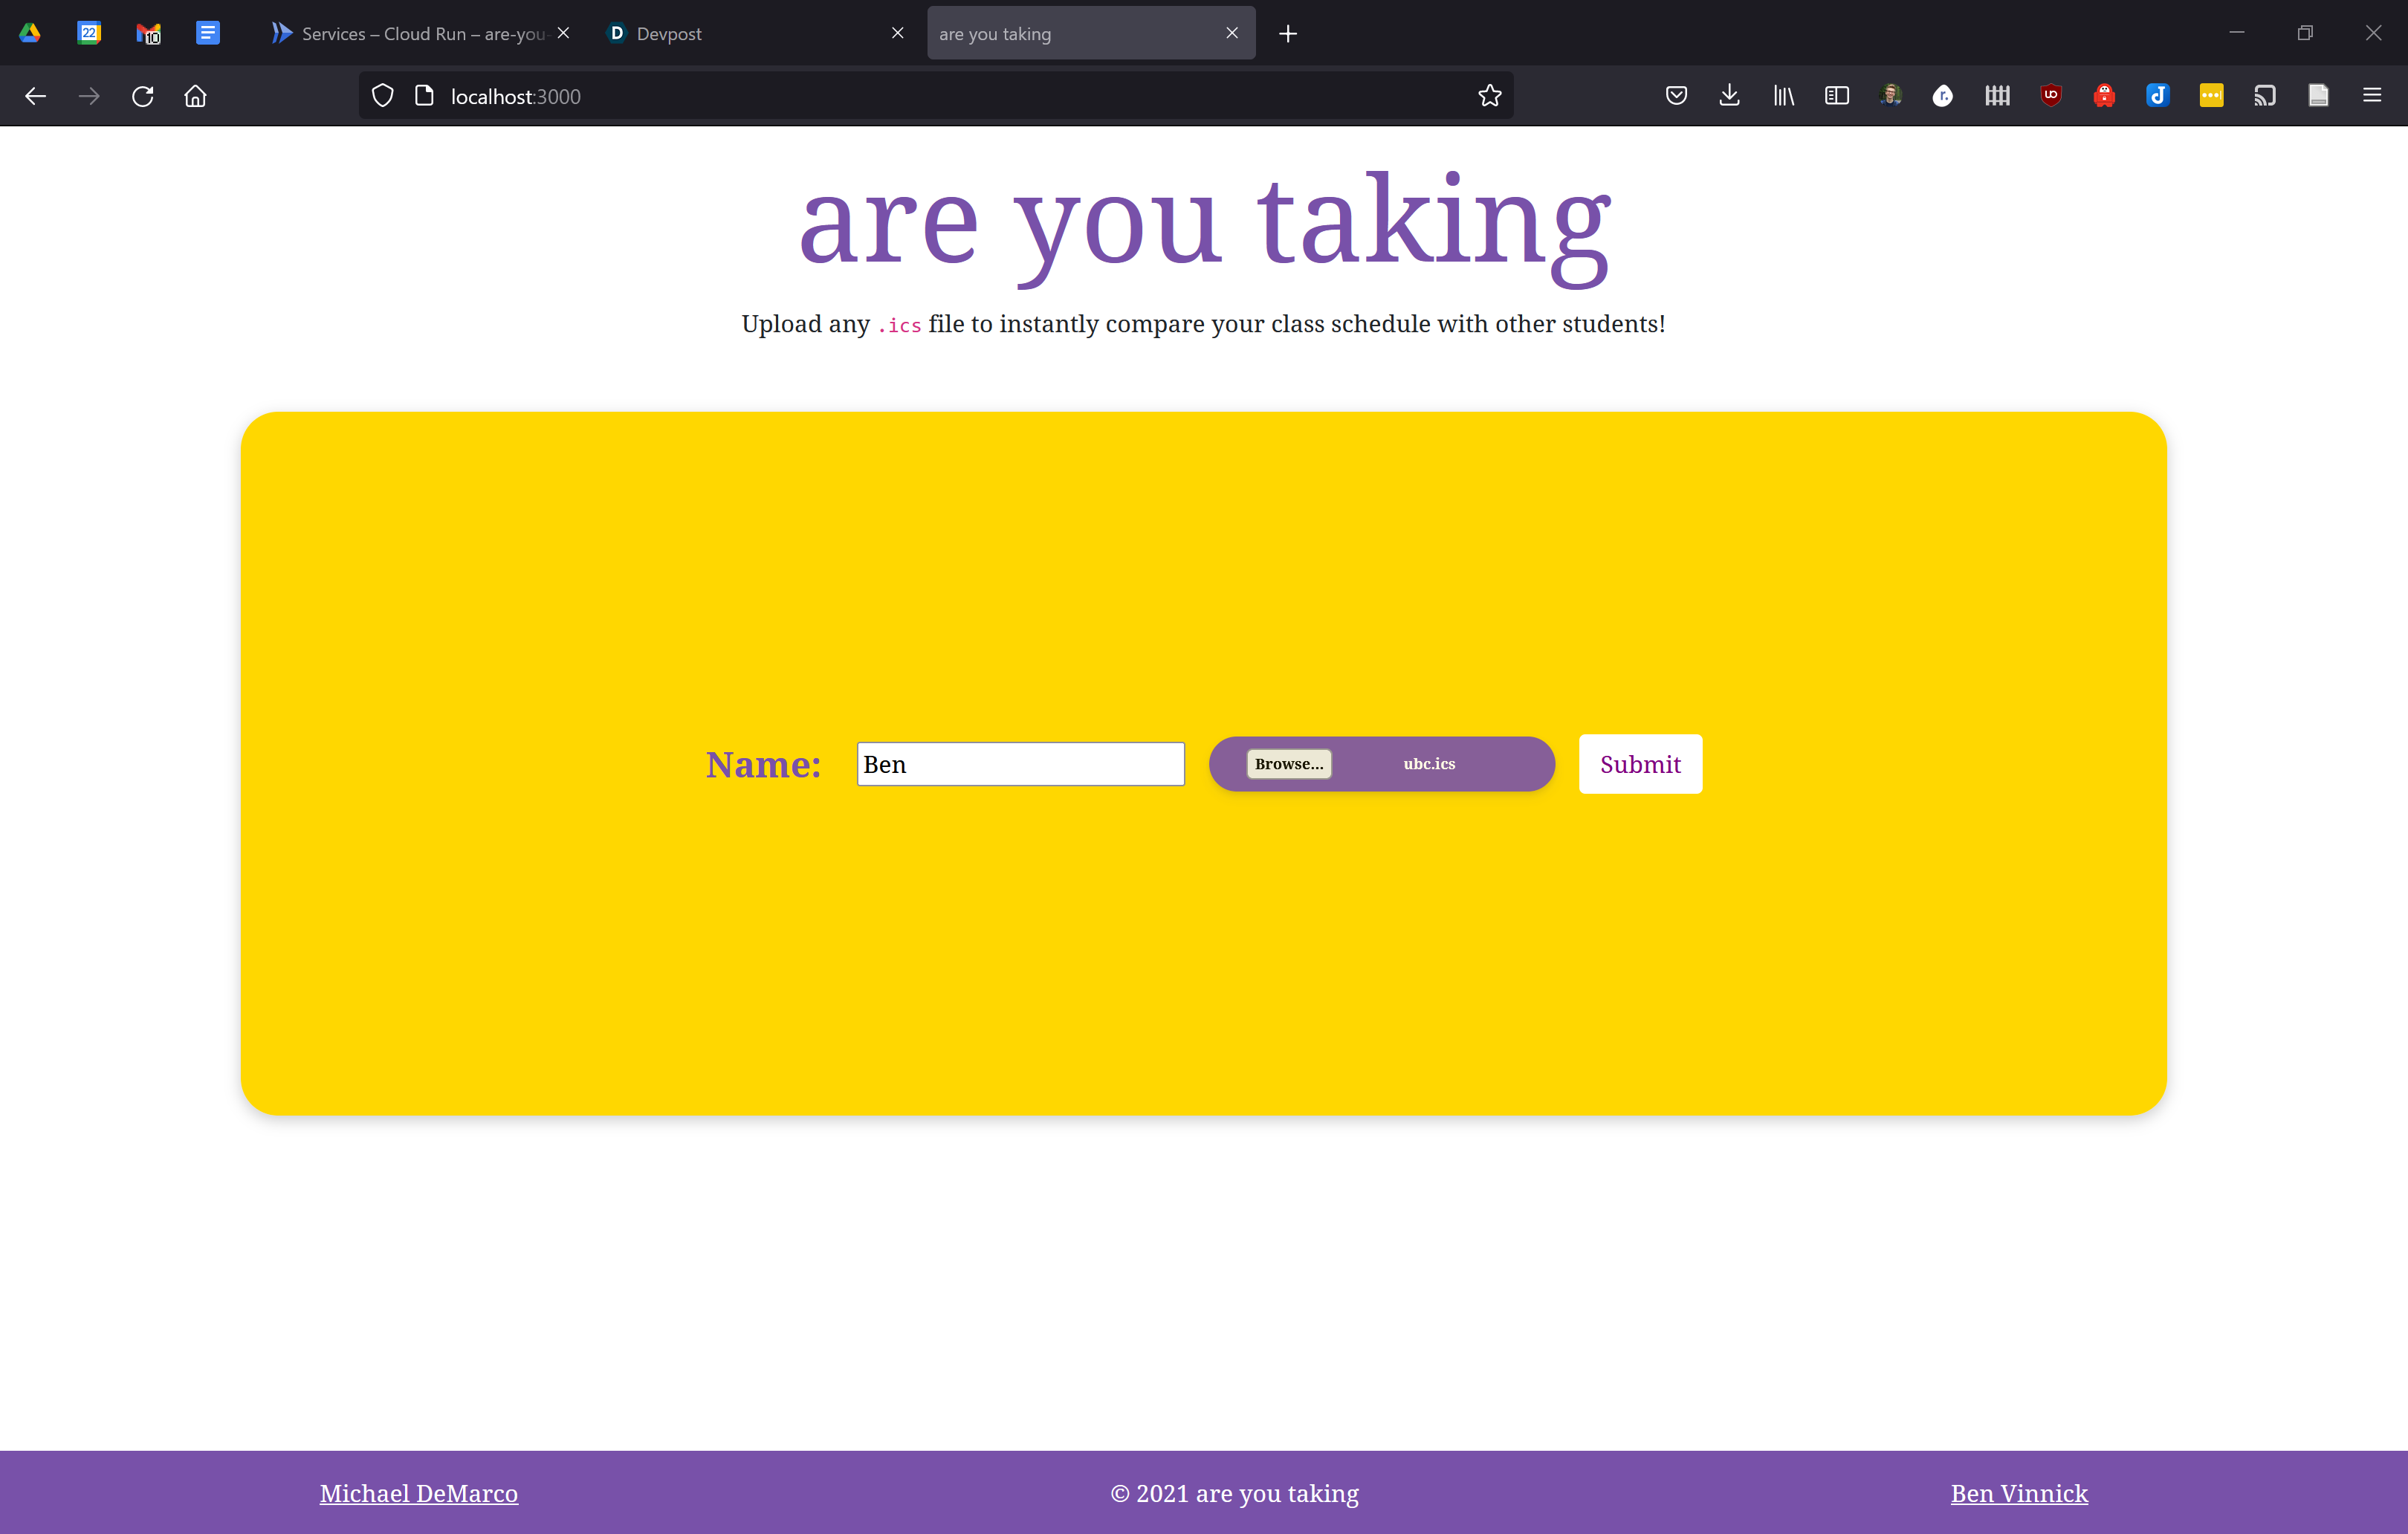This screenshot has width=2408, height=1534.
Task: Open the Downloads panel icon
Action: click(x=1729, y=96)
